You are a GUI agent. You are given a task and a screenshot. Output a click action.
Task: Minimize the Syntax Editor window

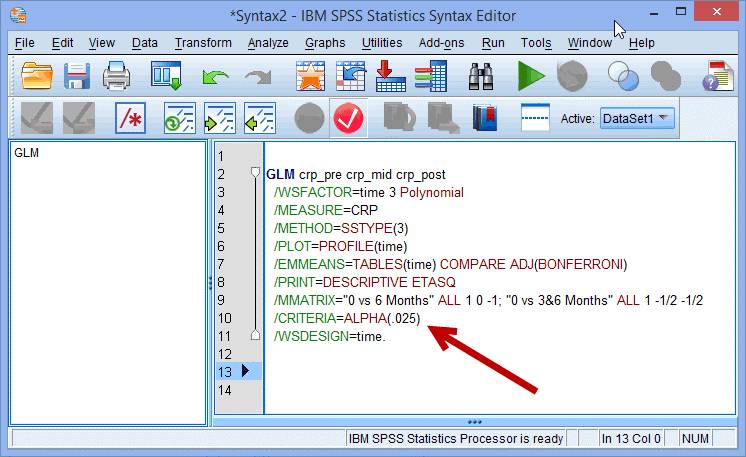coord(654,13)
